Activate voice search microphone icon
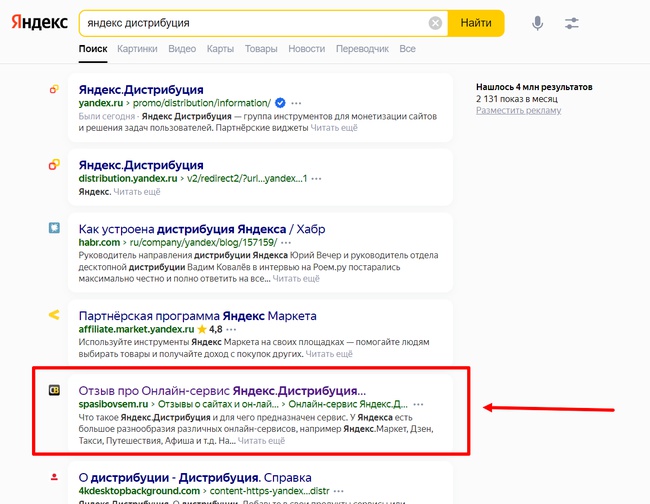 point(537,23)
